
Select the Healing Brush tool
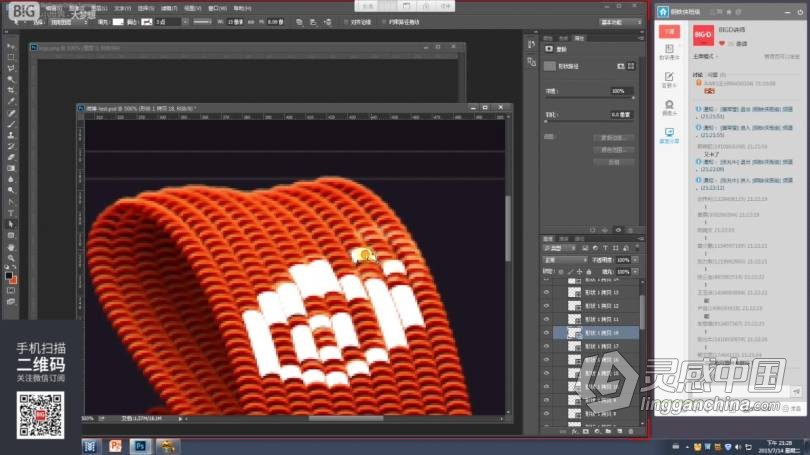(11, 113)
